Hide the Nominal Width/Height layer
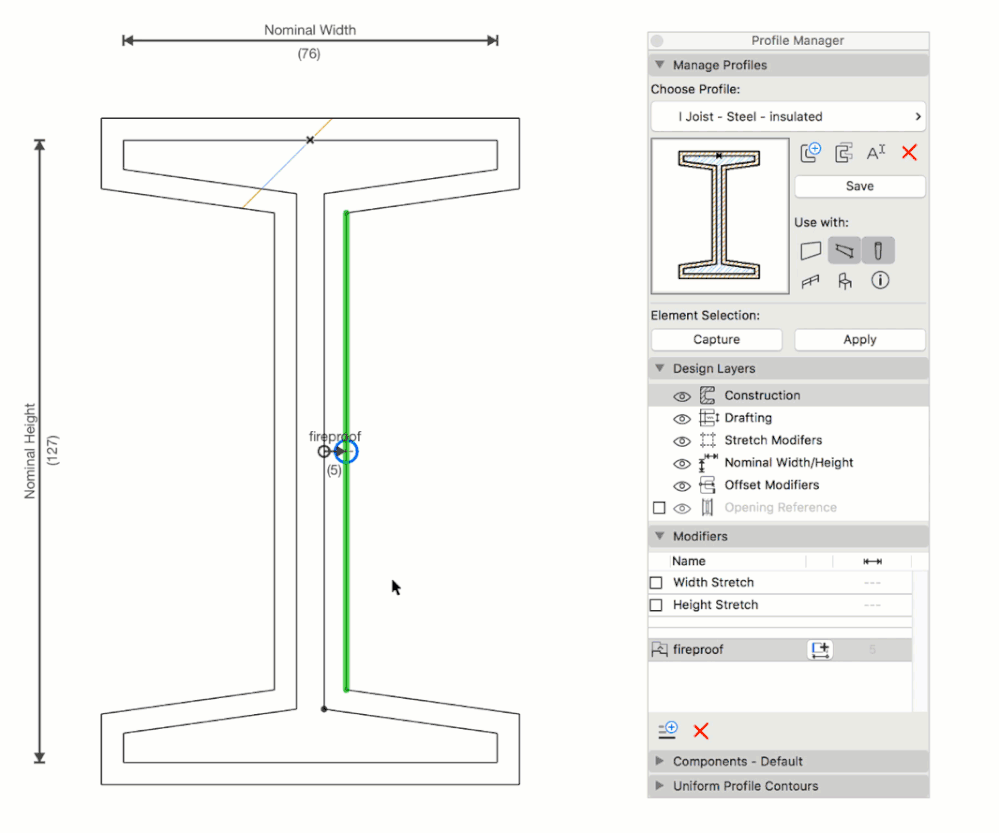 pyautogui.click(x=682, y=463)
